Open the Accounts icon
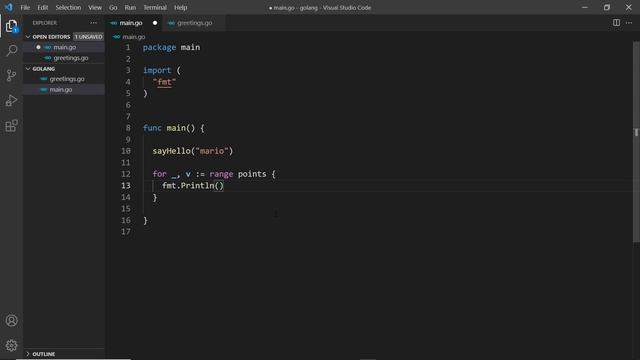The image size is (640, 360). (11, 320)
